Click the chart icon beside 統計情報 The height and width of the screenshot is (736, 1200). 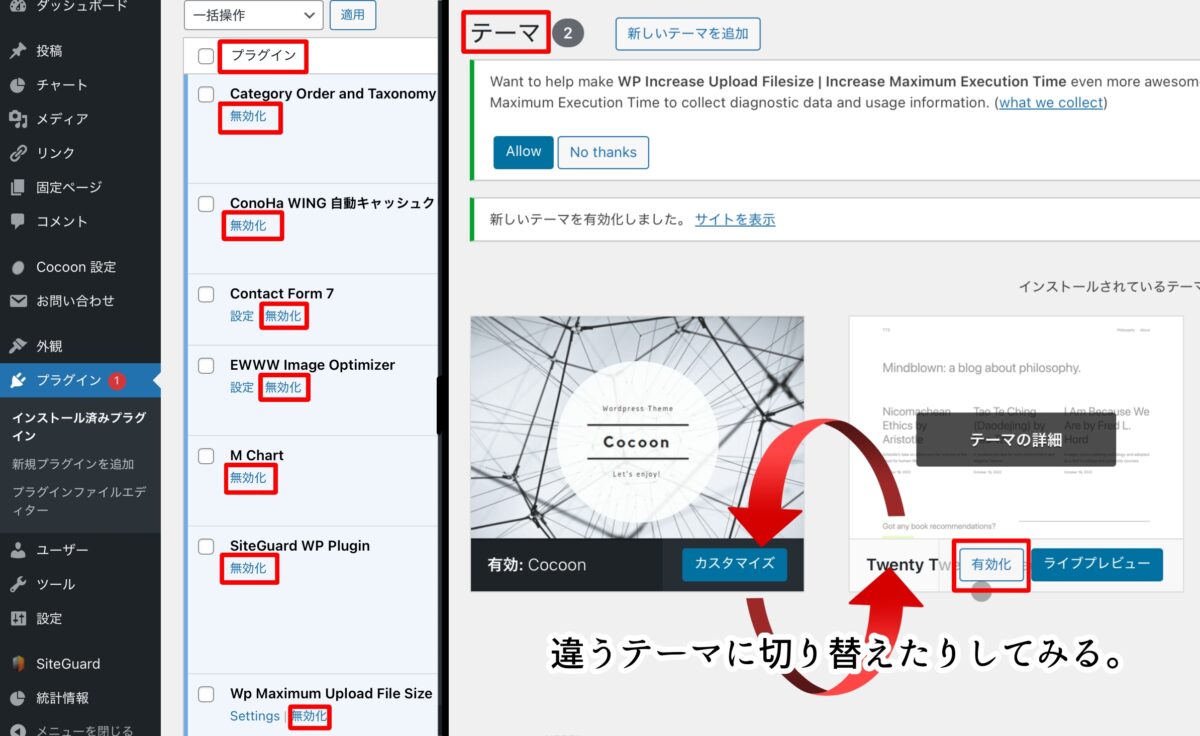(x=18, y=698)
